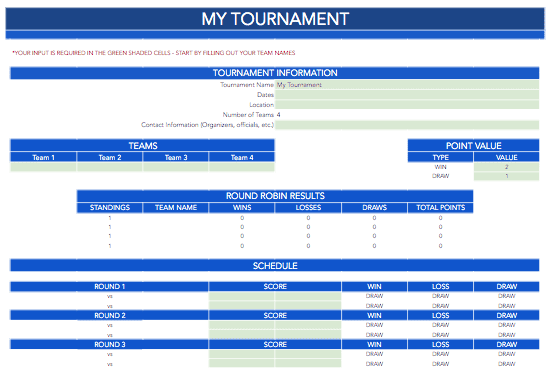Click the ROUND 3 header cell

pyautogui.click(x=109, y=345)
